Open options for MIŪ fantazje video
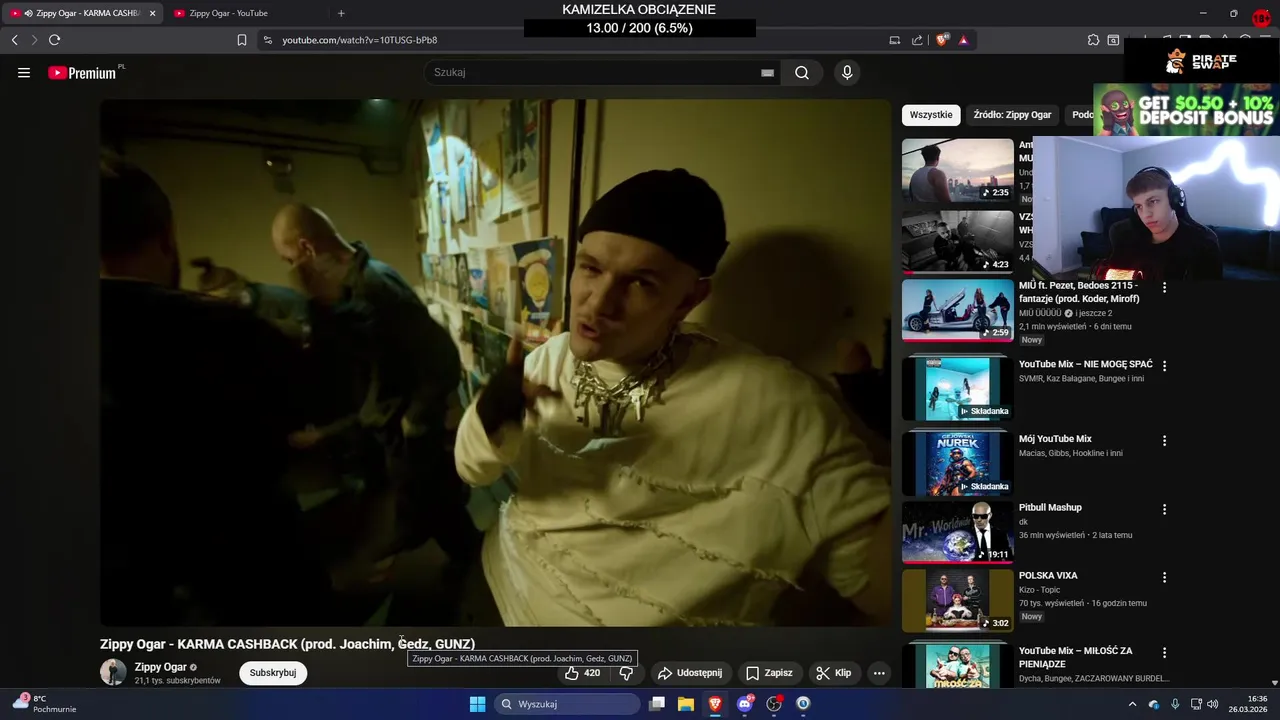The image size is (1280, 720). click(x=1164, y=287)
